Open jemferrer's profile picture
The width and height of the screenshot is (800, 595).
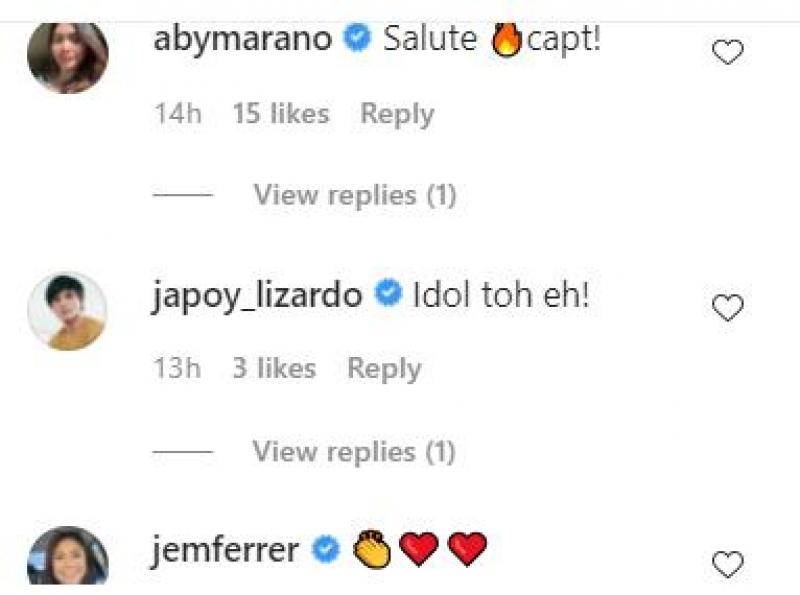point(68,556)
